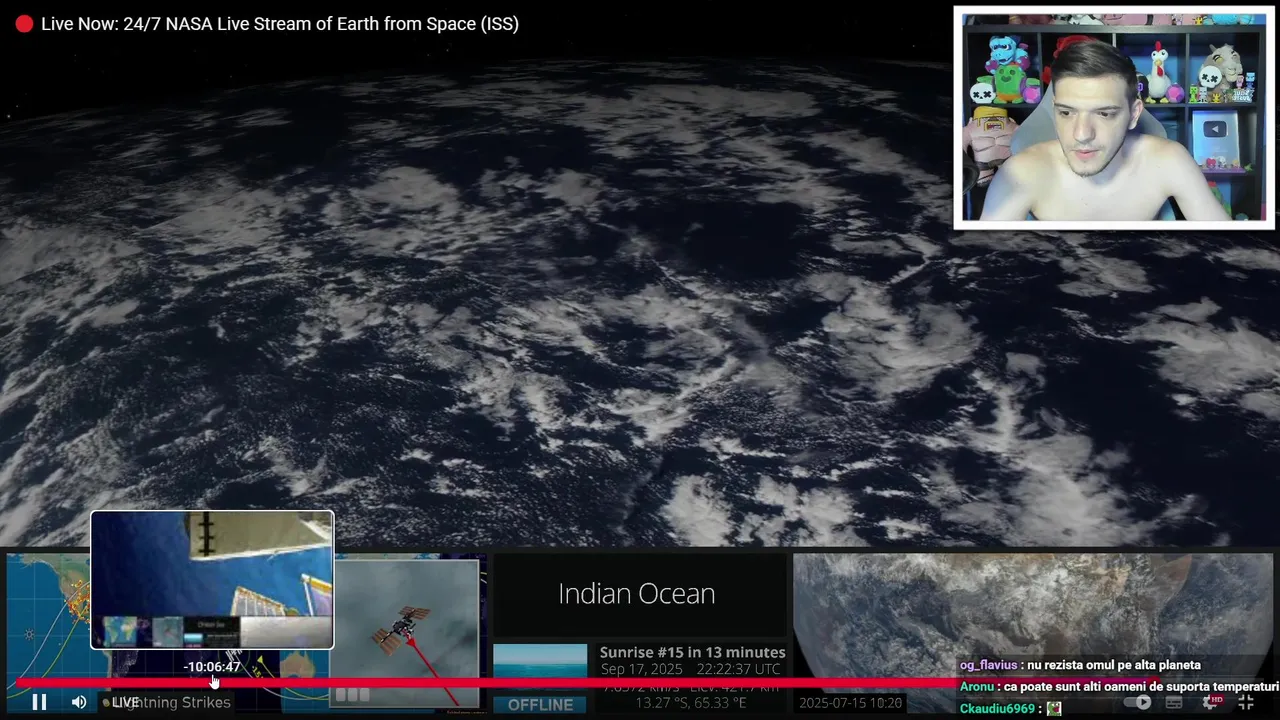Click the 'Indian Ocean' location label

[x=636, y=593]
